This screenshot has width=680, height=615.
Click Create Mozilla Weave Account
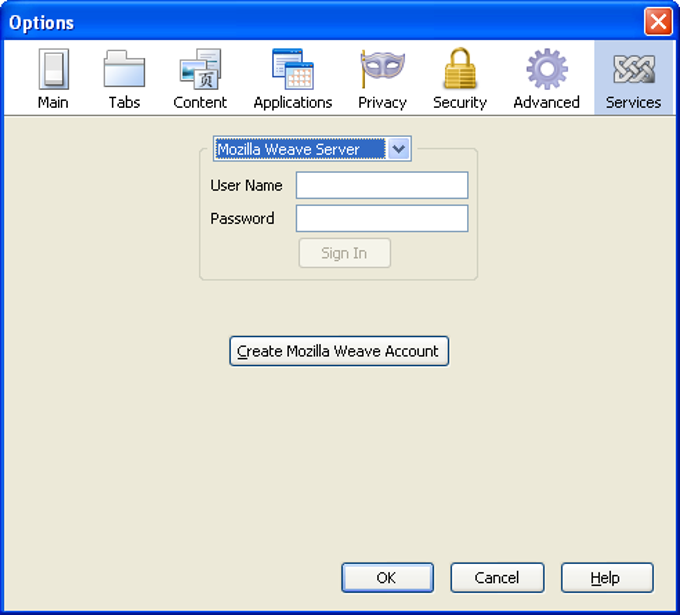pos(339,351)
